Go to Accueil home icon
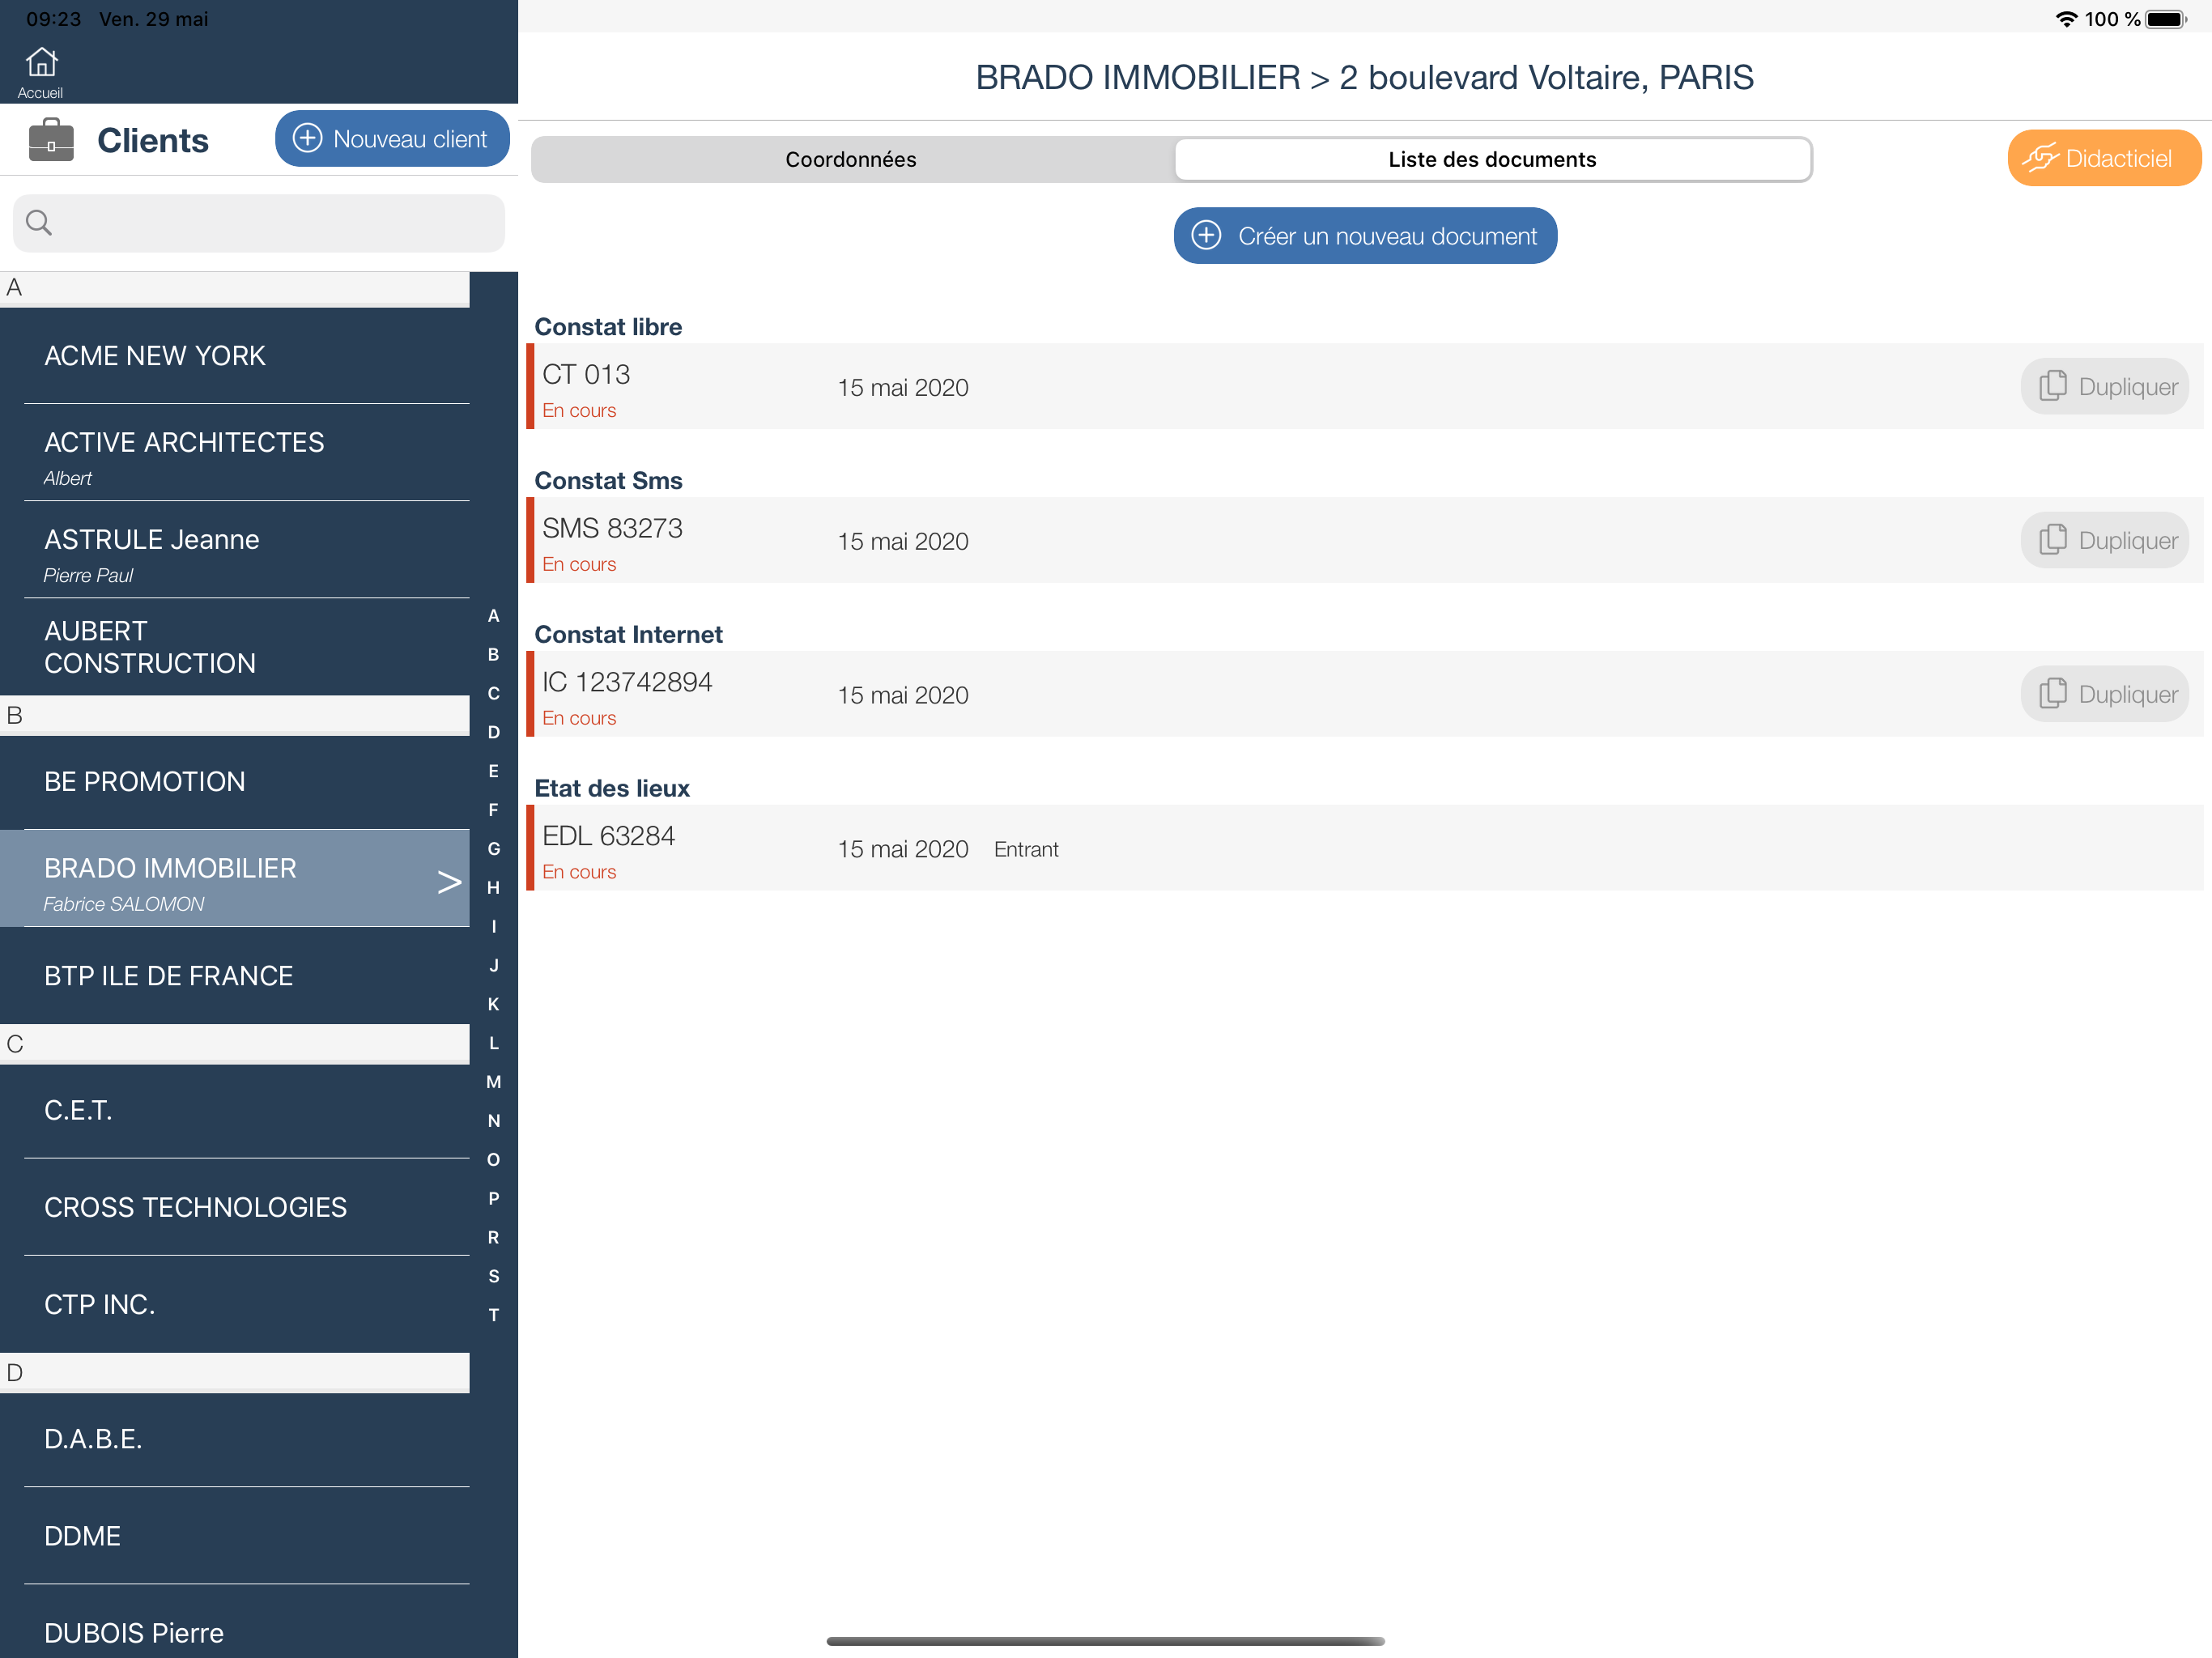This screenshot has height=1658, width=2212. [x=41, y=71]
